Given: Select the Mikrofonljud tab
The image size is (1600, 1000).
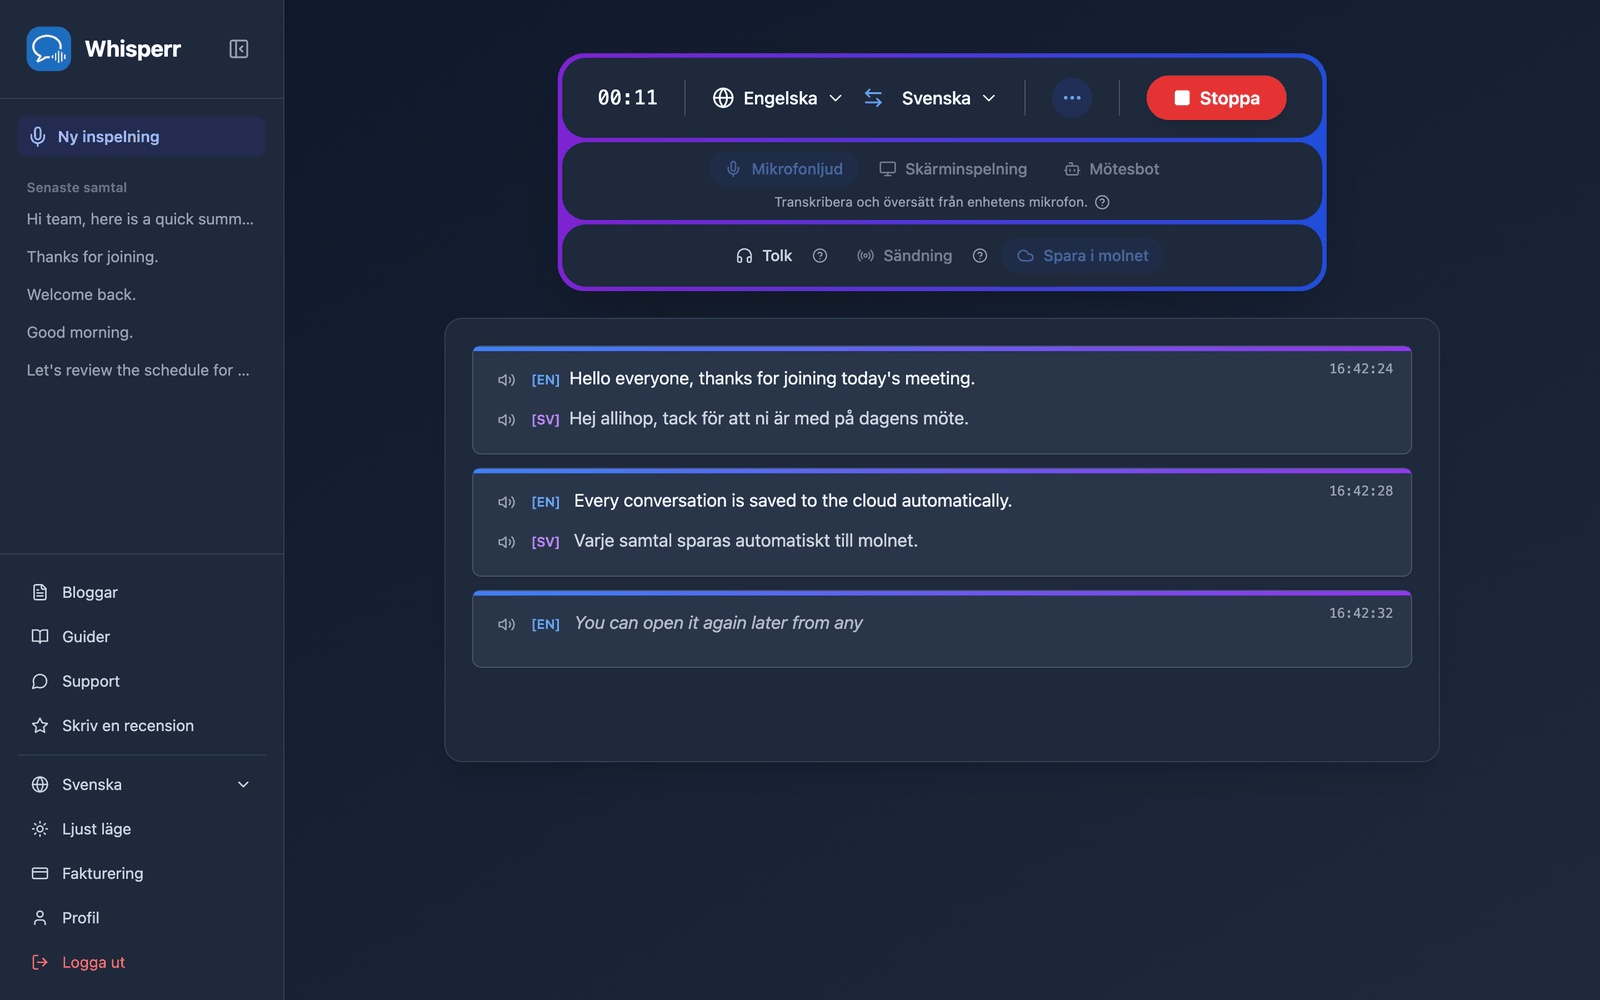Looking at the screenshot, I should coord(785,169).
